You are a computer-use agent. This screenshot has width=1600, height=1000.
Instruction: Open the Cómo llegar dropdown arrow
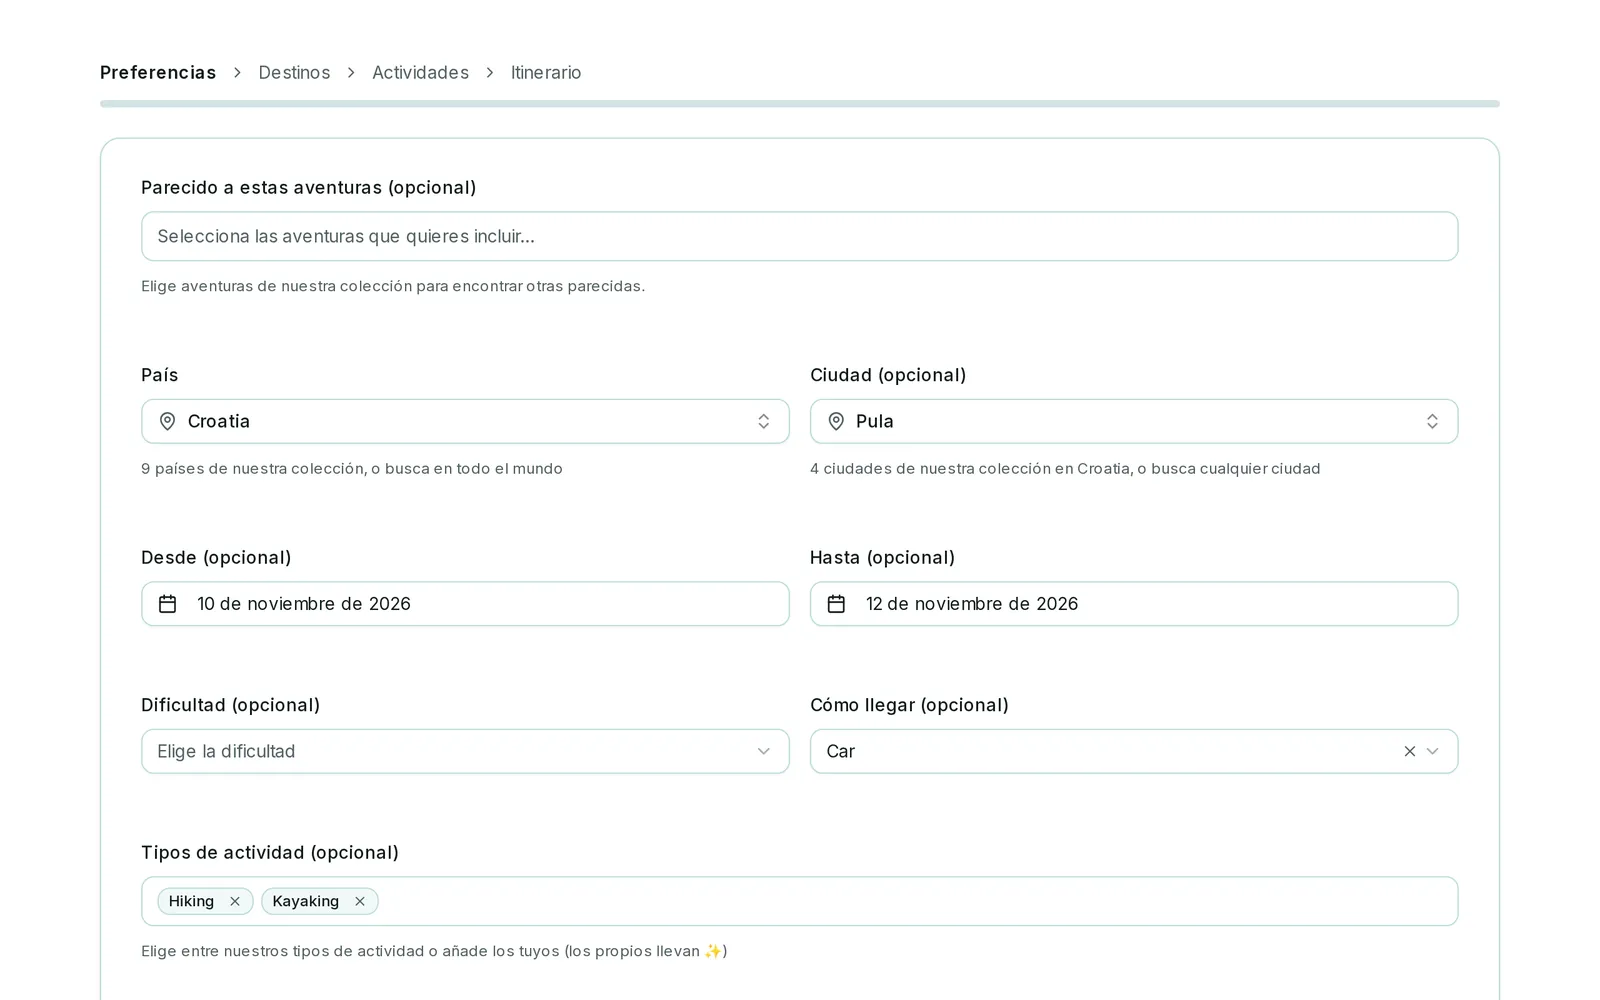click(x=1433, y=751)
